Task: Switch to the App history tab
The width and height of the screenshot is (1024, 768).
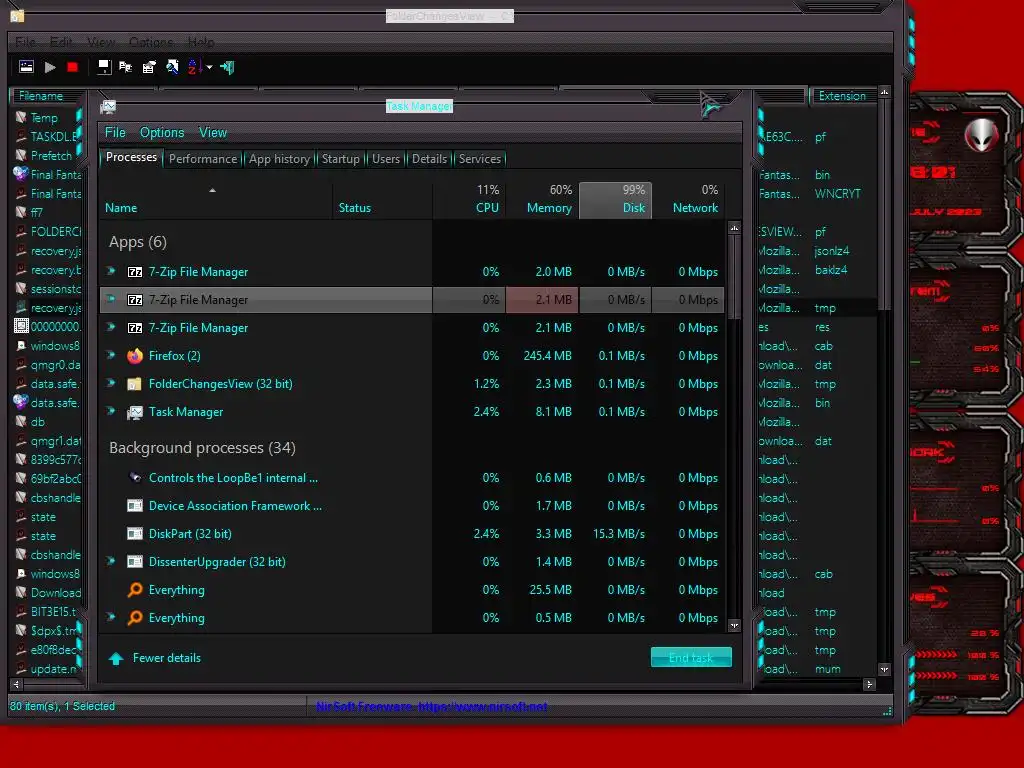Action: 280,159
